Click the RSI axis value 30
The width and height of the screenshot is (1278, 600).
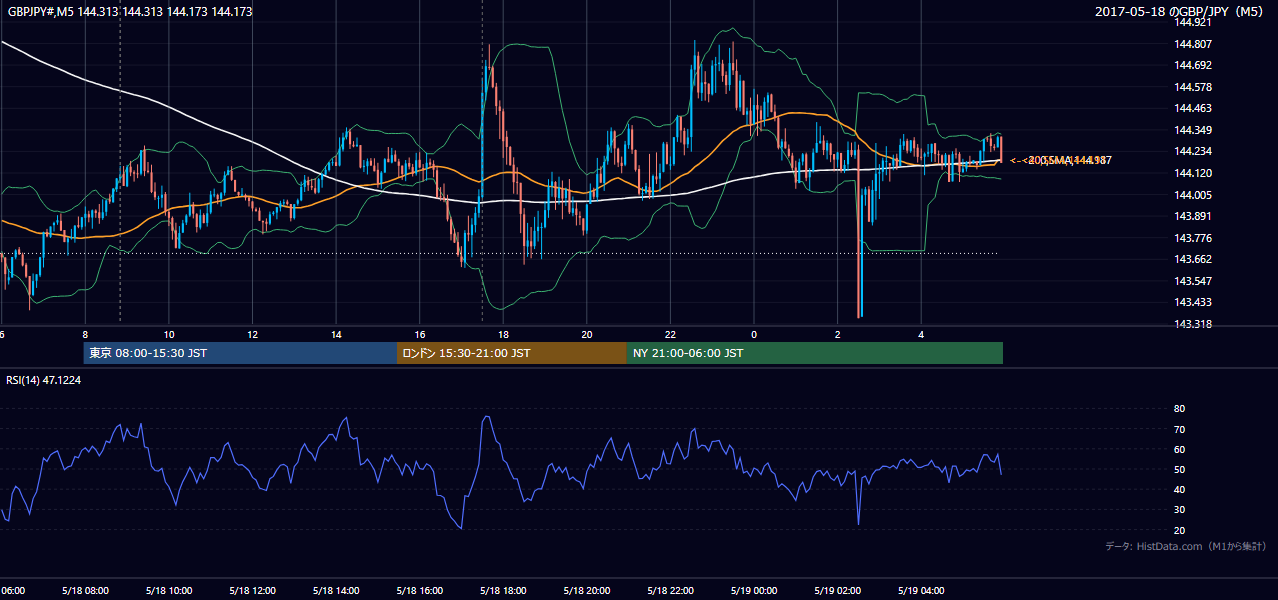point(1180,509)
